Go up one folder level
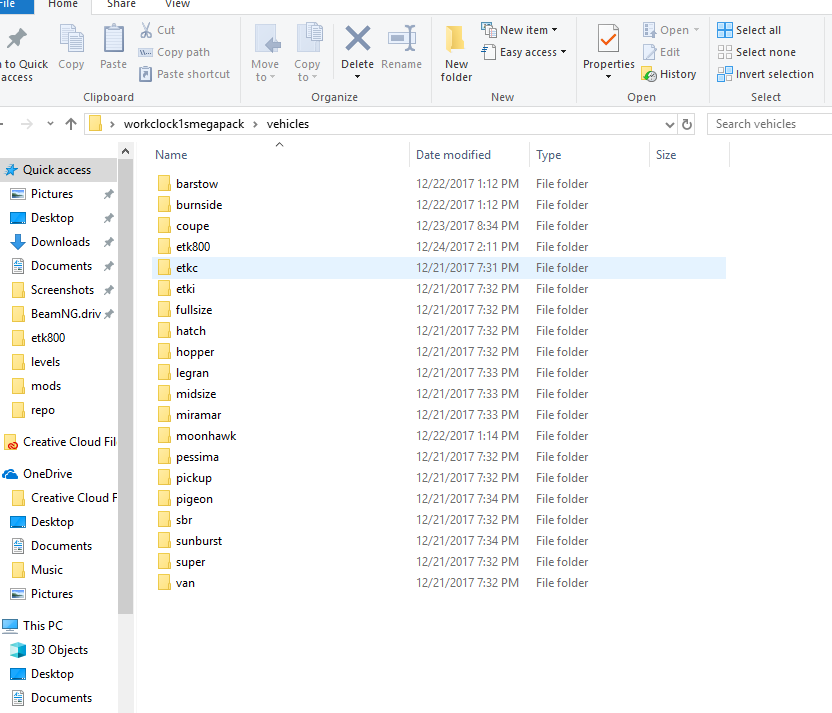Viewport: 832px width, 713px height. coord(71,124)
